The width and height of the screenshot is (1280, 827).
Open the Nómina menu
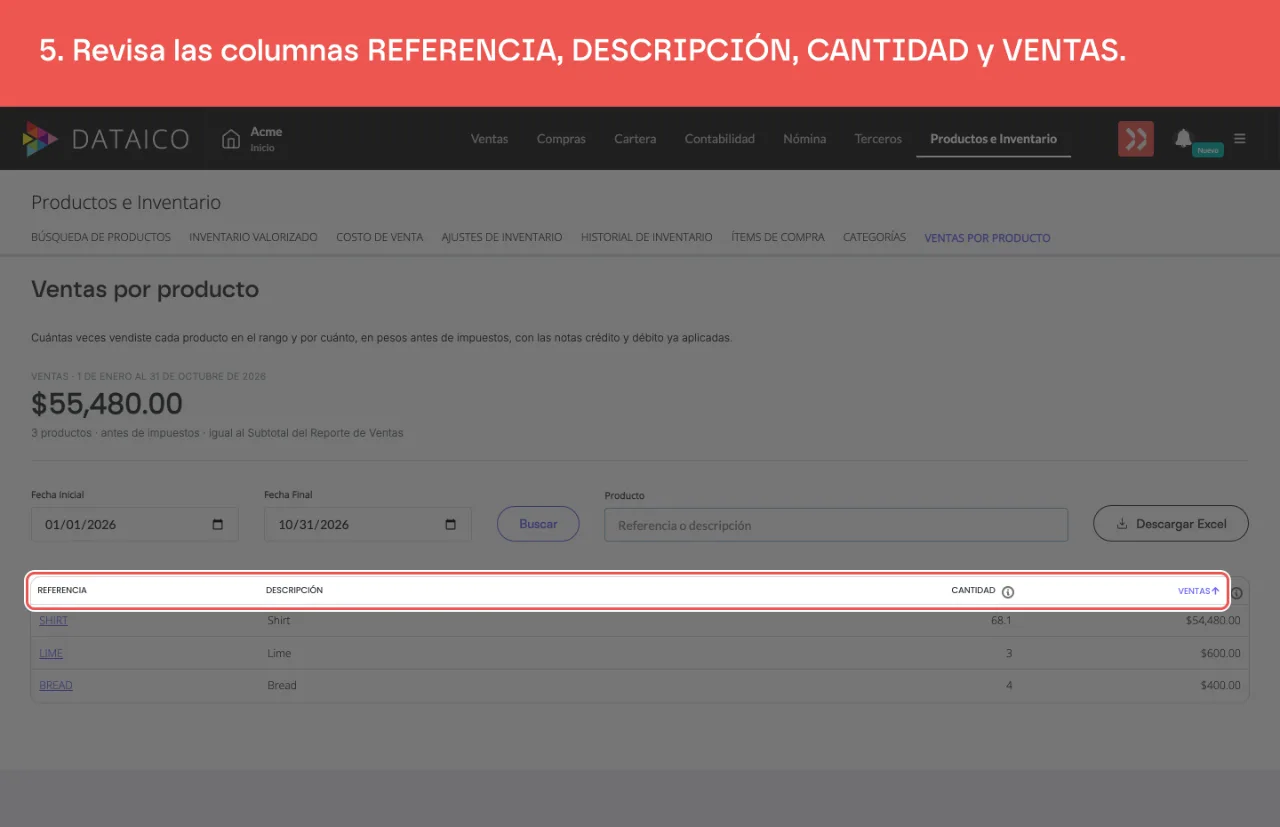click(x=805, y=139)
